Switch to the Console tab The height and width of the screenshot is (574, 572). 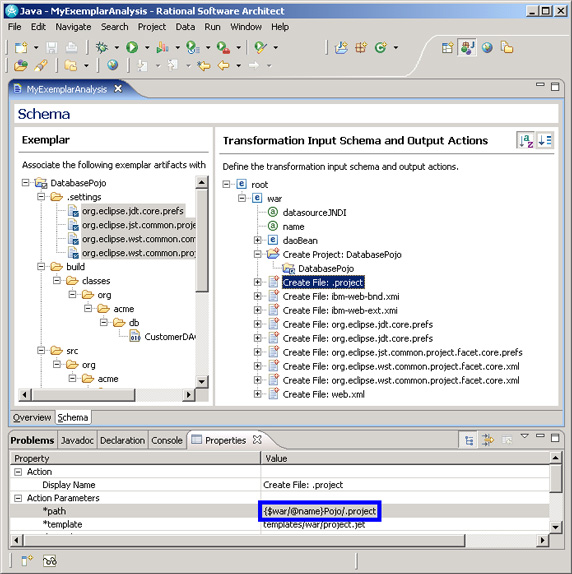pos(167,440)
